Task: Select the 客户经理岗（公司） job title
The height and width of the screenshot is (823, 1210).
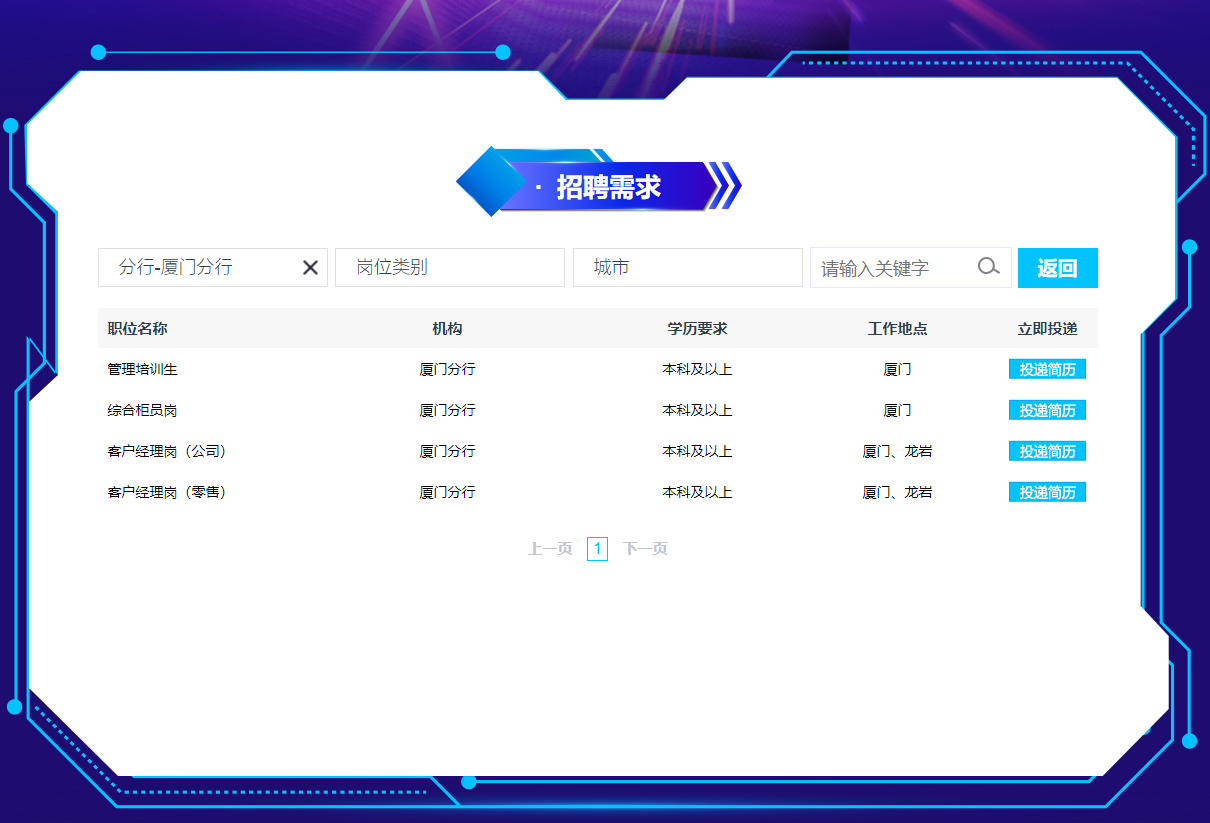Action: tap(167, 451)
